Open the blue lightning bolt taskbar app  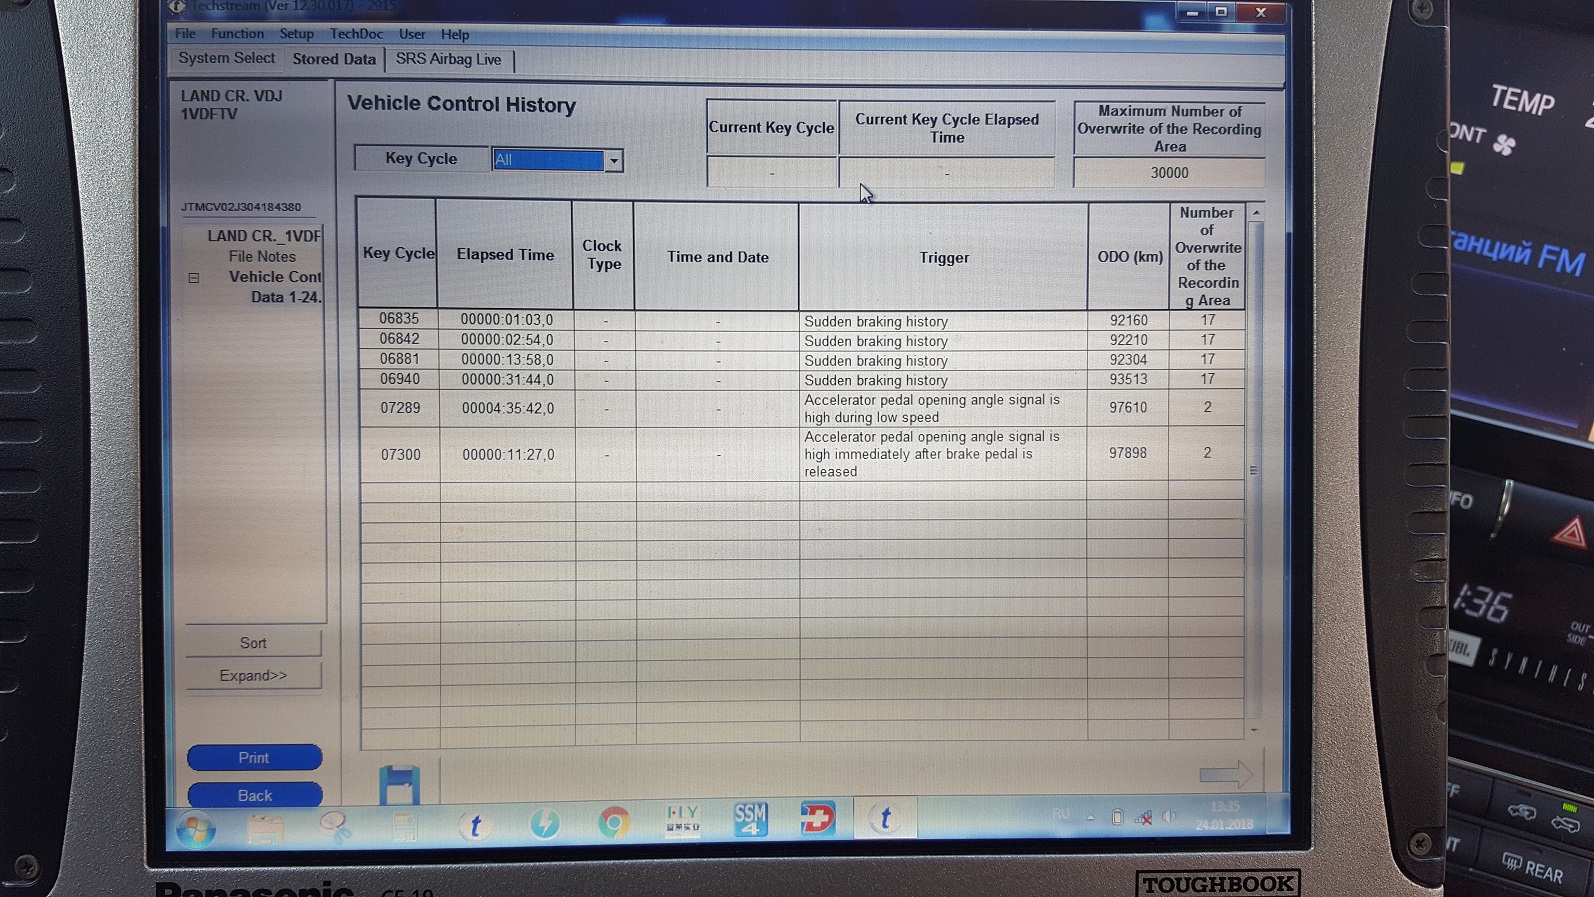coord(545,823)
